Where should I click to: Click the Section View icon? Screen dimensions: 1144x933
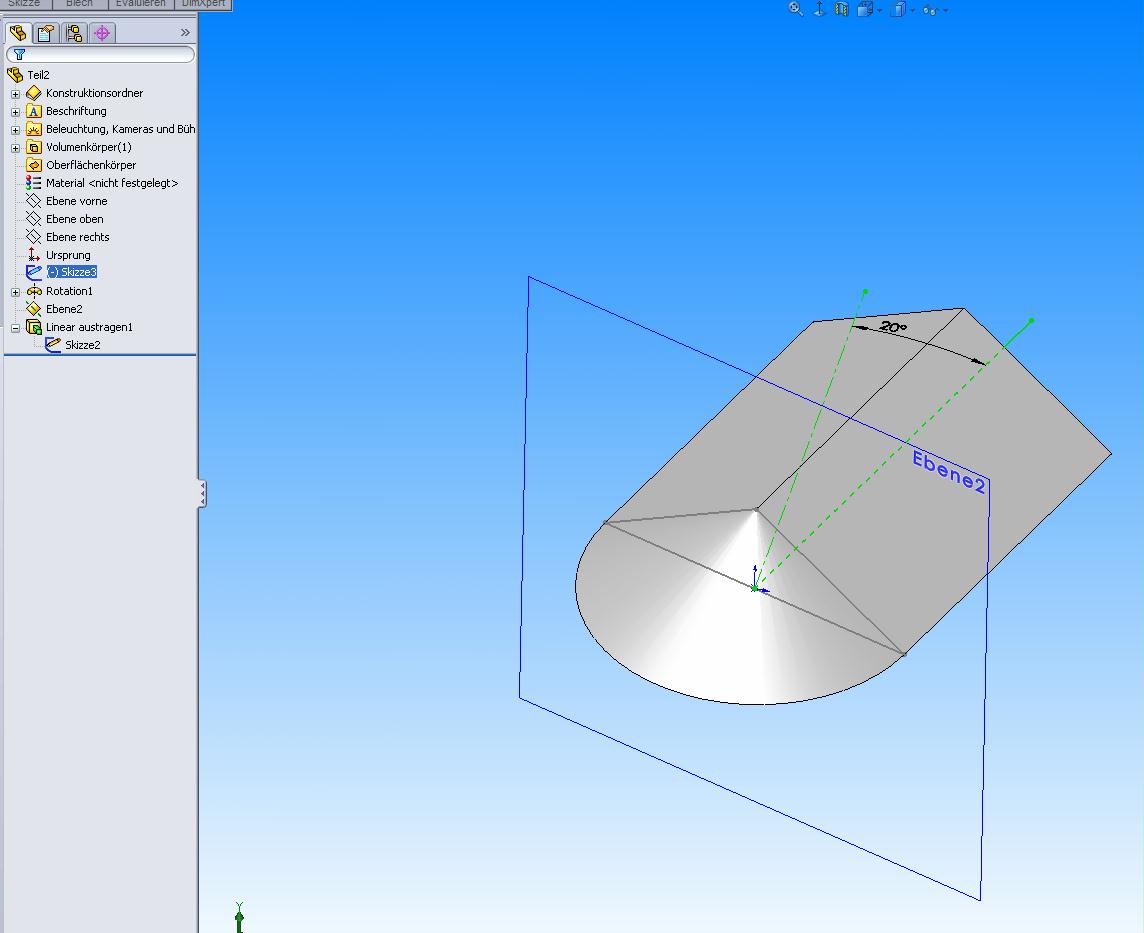click(842, 9)
